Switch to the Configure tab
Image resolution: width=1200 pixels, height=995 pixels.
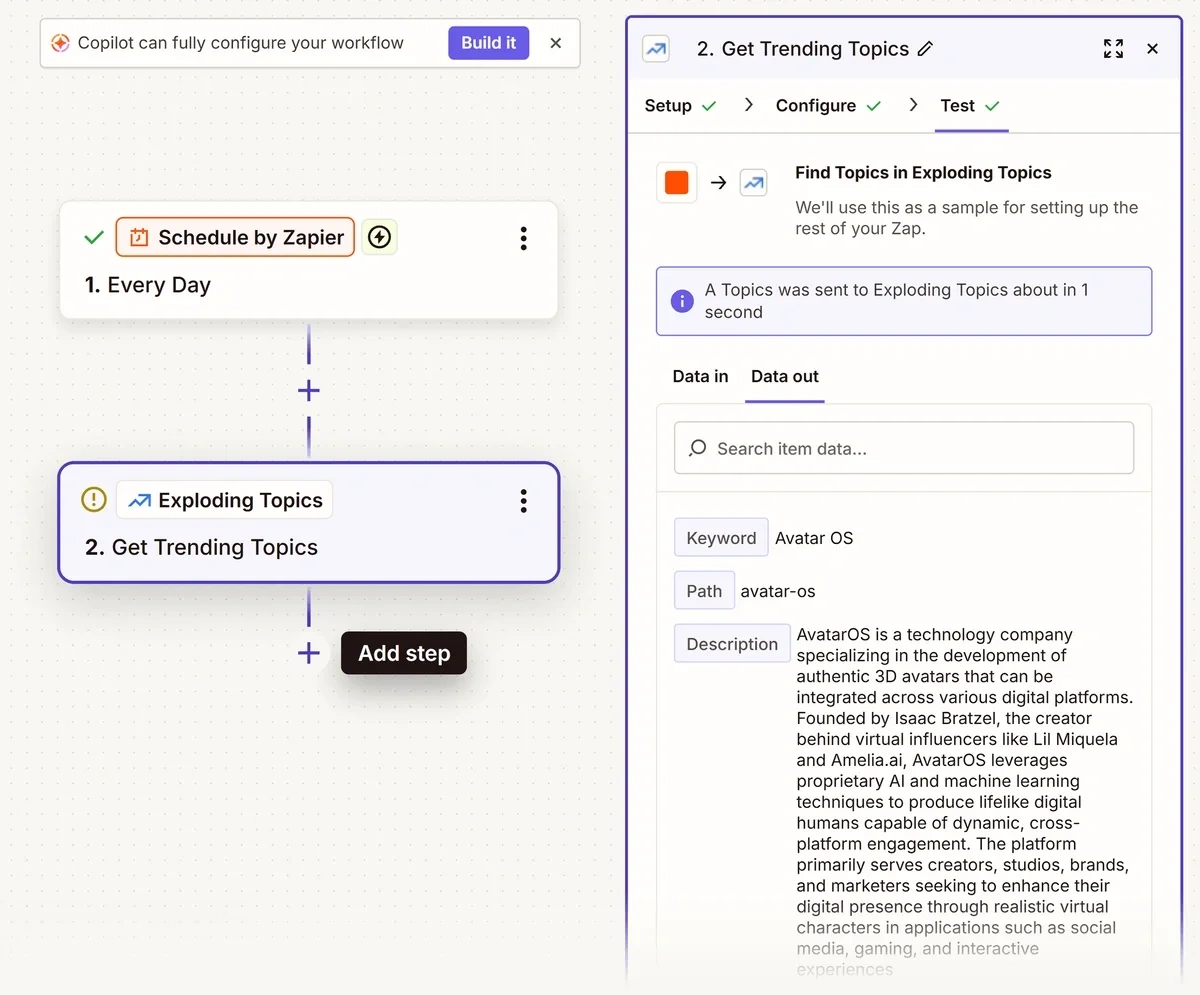[816, 106]
